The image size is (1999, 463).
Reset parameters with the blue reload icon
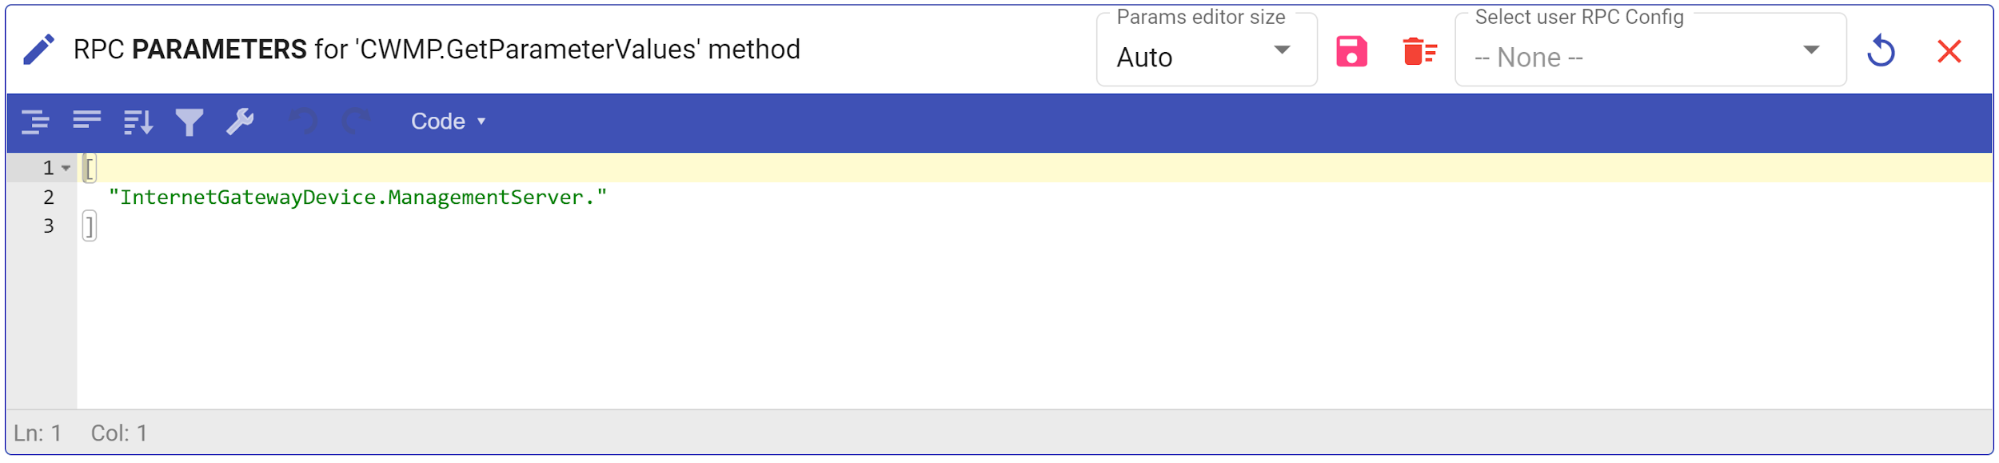pyautogui.click(x=1881, y=51)
